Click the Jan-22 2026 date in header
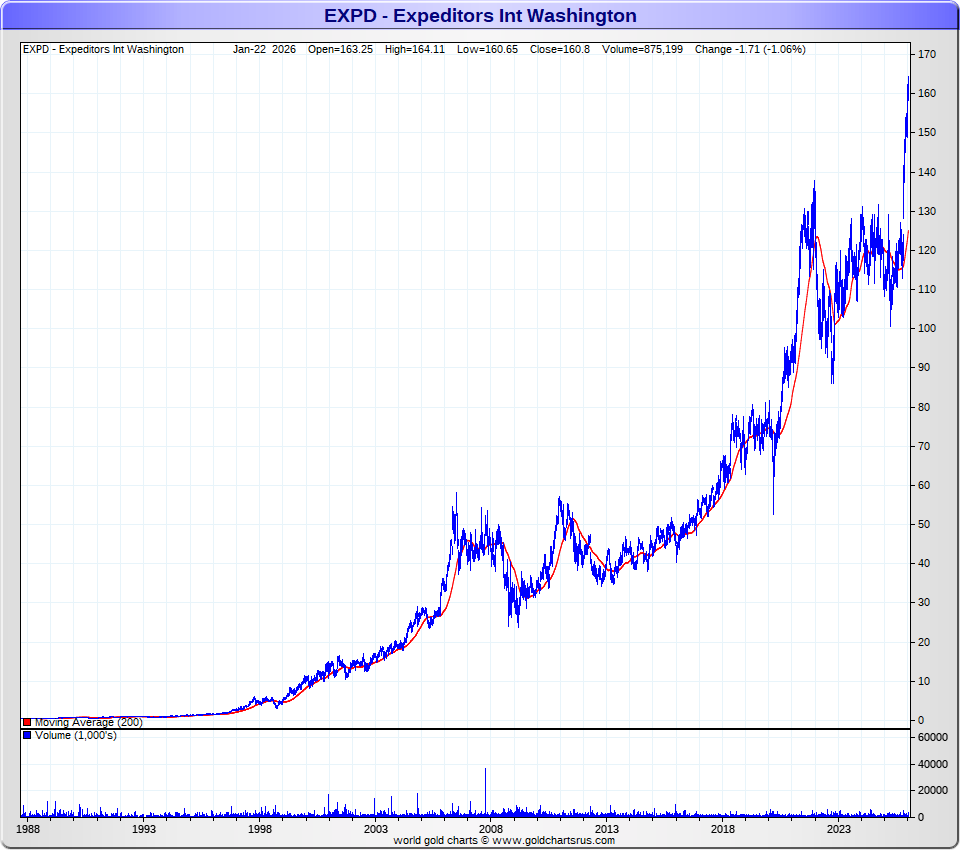The image size is (960, 850). click(x=264, y=49)
